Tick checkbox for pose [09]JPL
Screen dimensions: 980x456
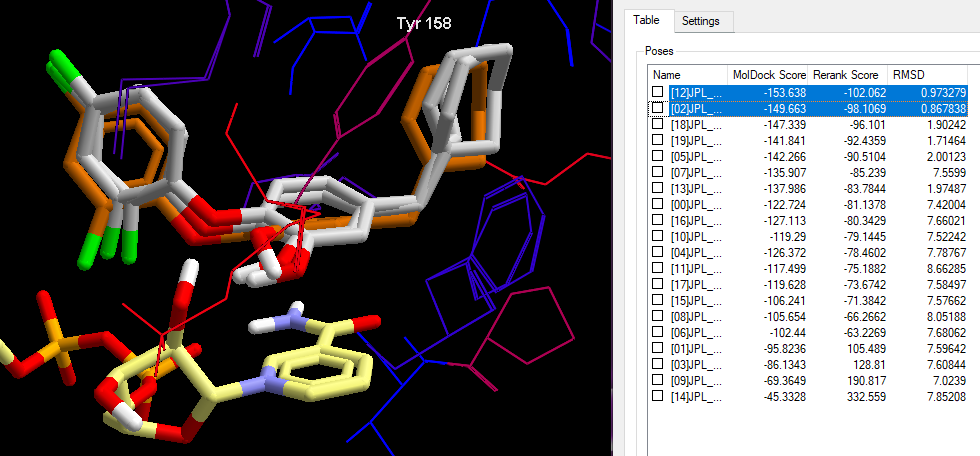coord(658,380)
